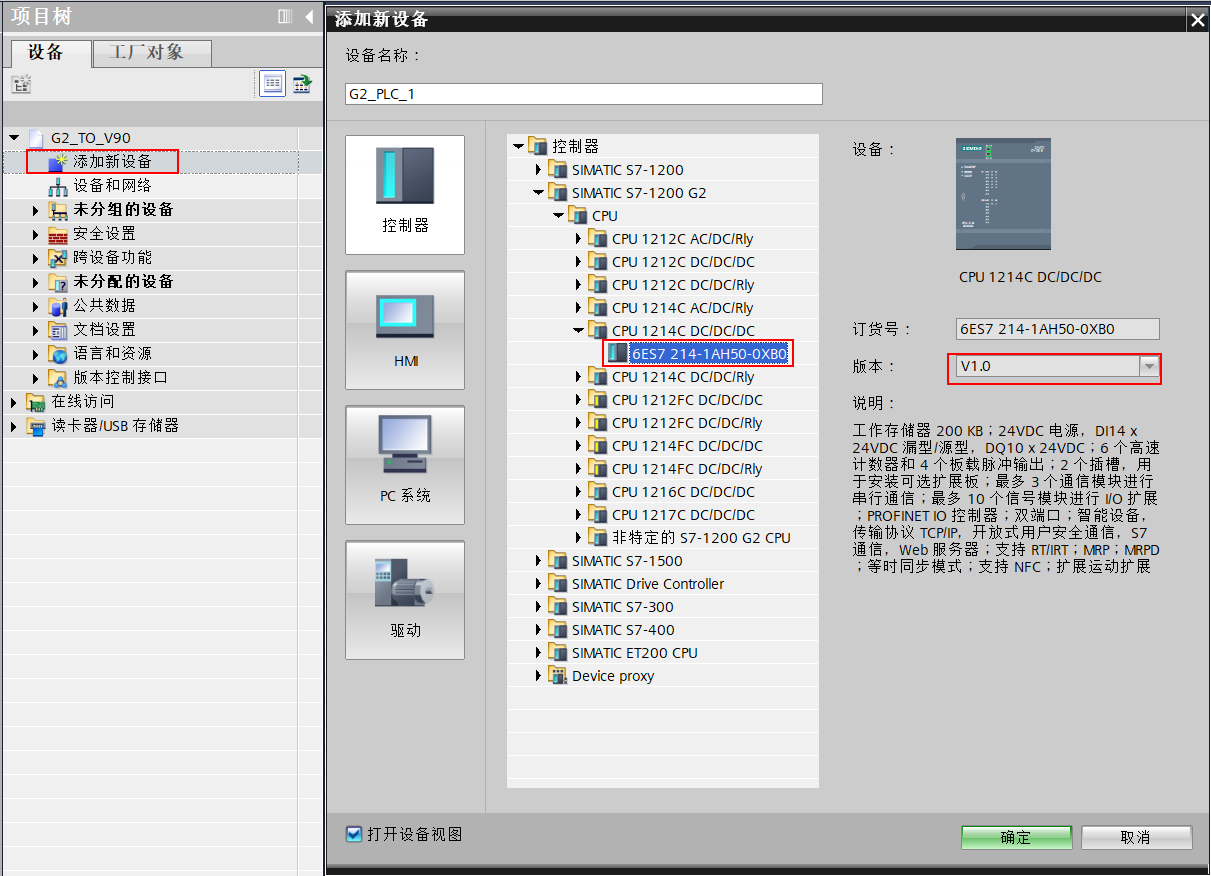Click the 确定 button
The height and width of the screenshot is (876, 1211).
(1016, 837)
